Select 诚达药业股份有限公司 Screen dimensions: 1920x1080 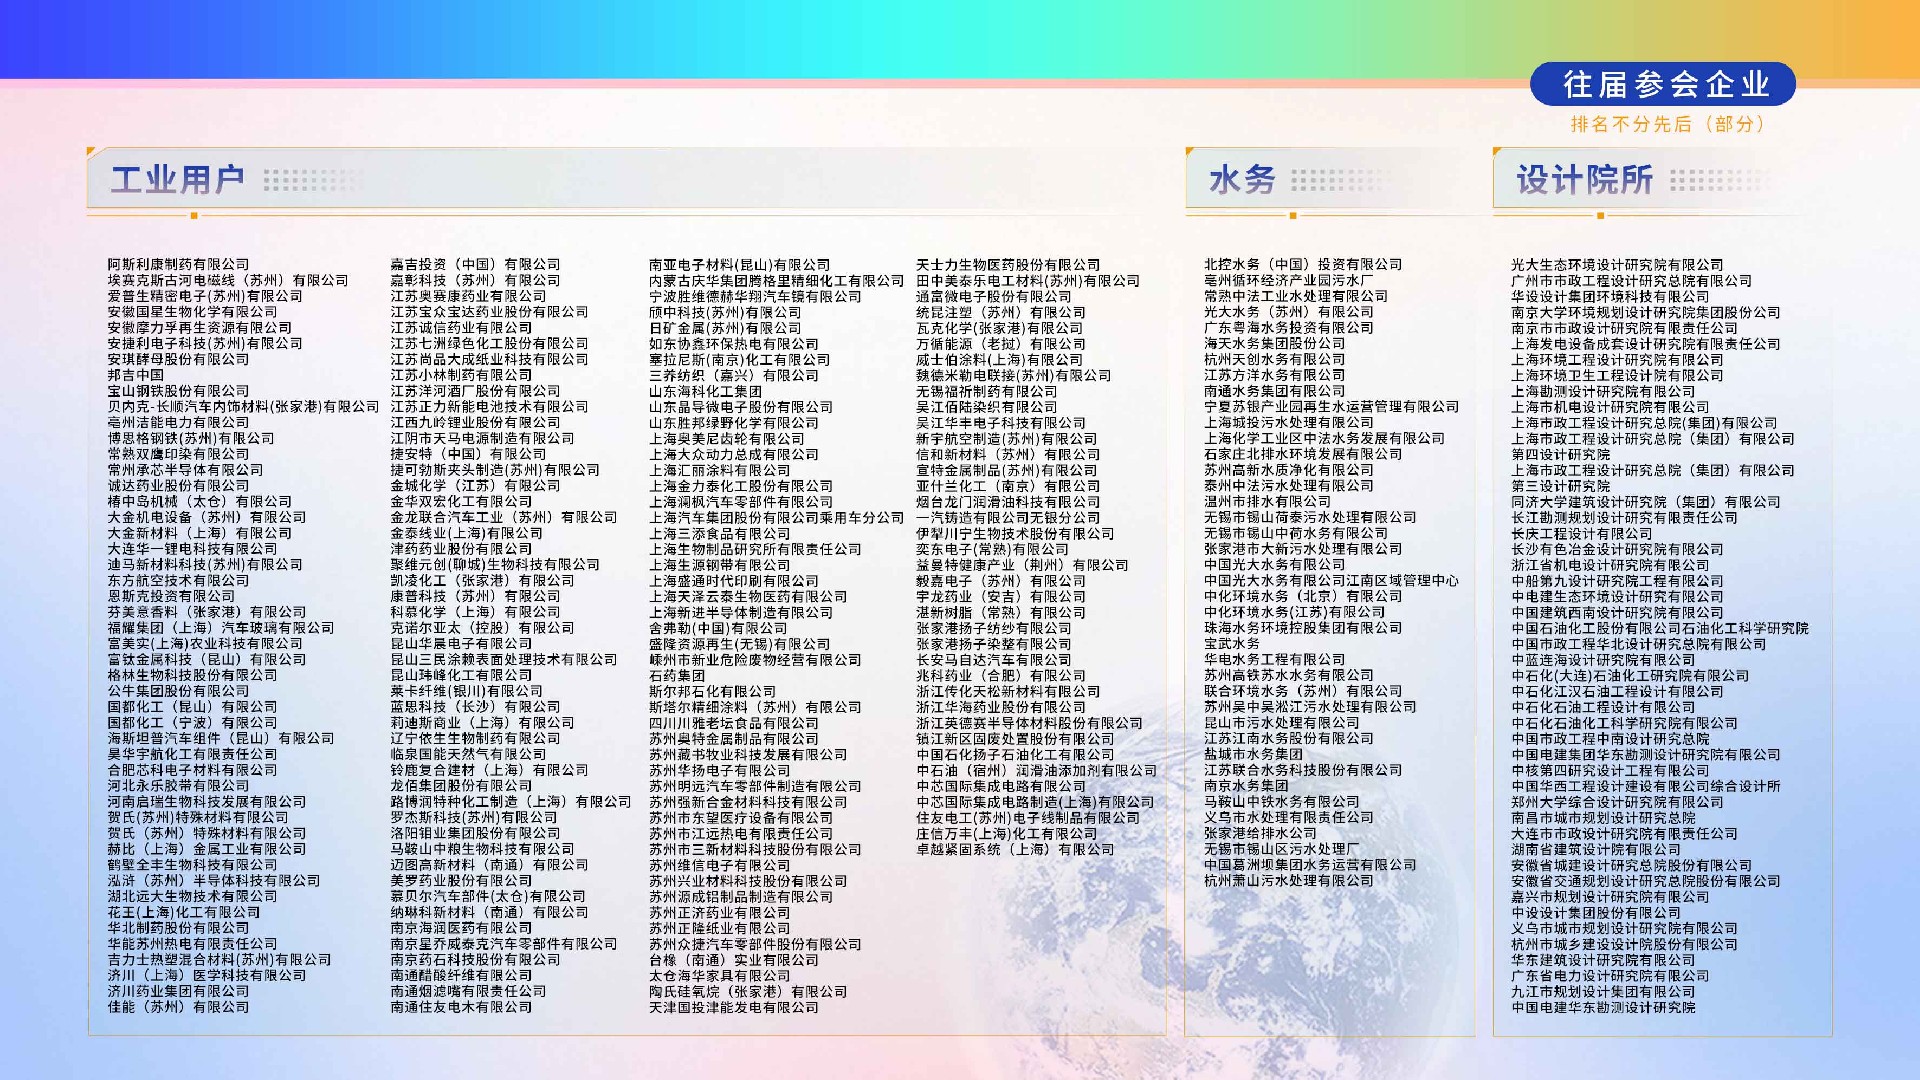pos(179,486)
